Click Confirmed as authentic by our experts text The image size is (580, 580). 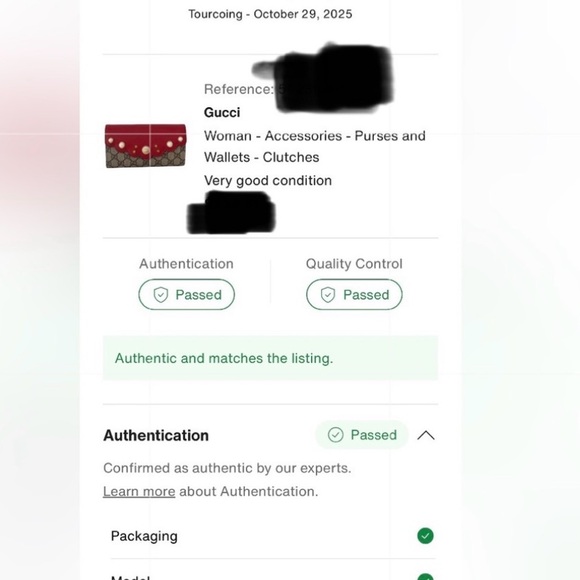coord(227,468)
